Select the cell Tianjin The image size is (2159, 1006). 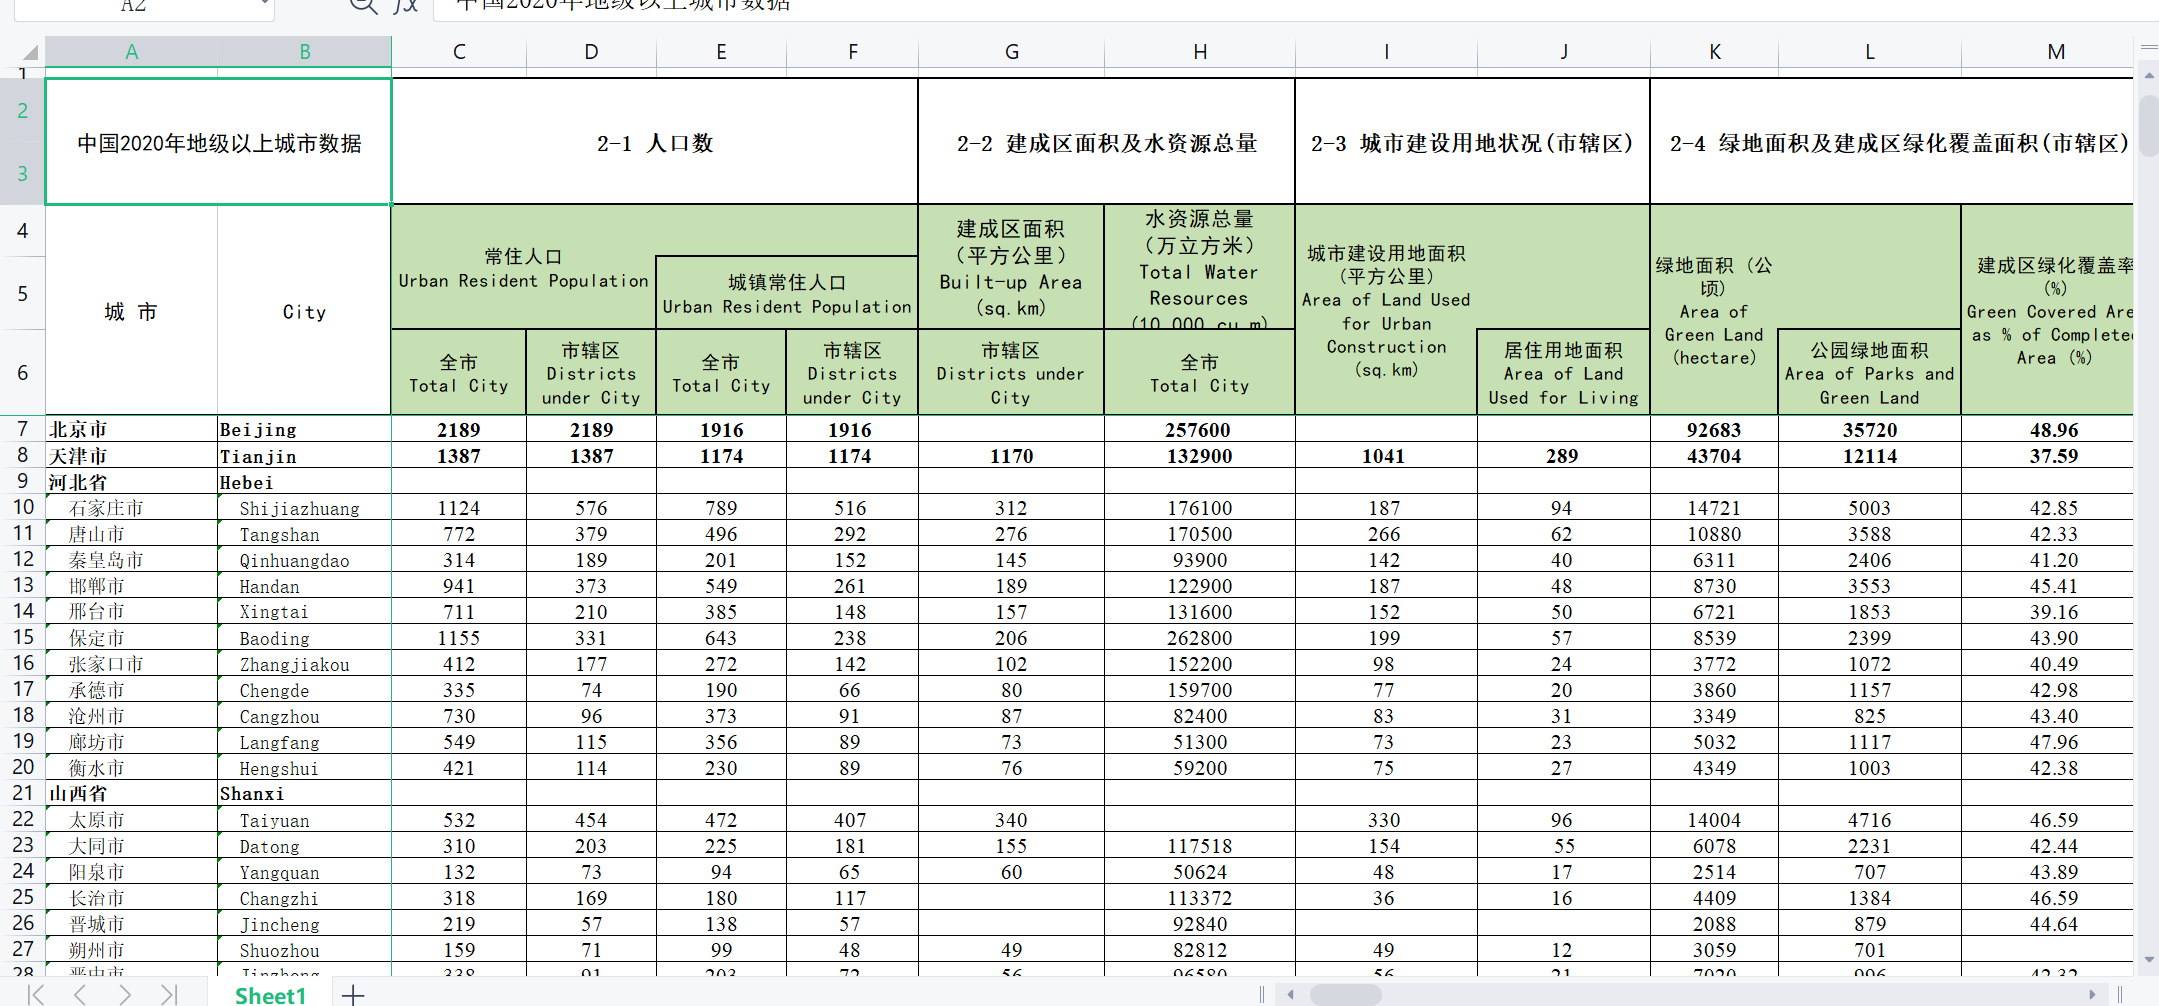[x=304, y=456]
